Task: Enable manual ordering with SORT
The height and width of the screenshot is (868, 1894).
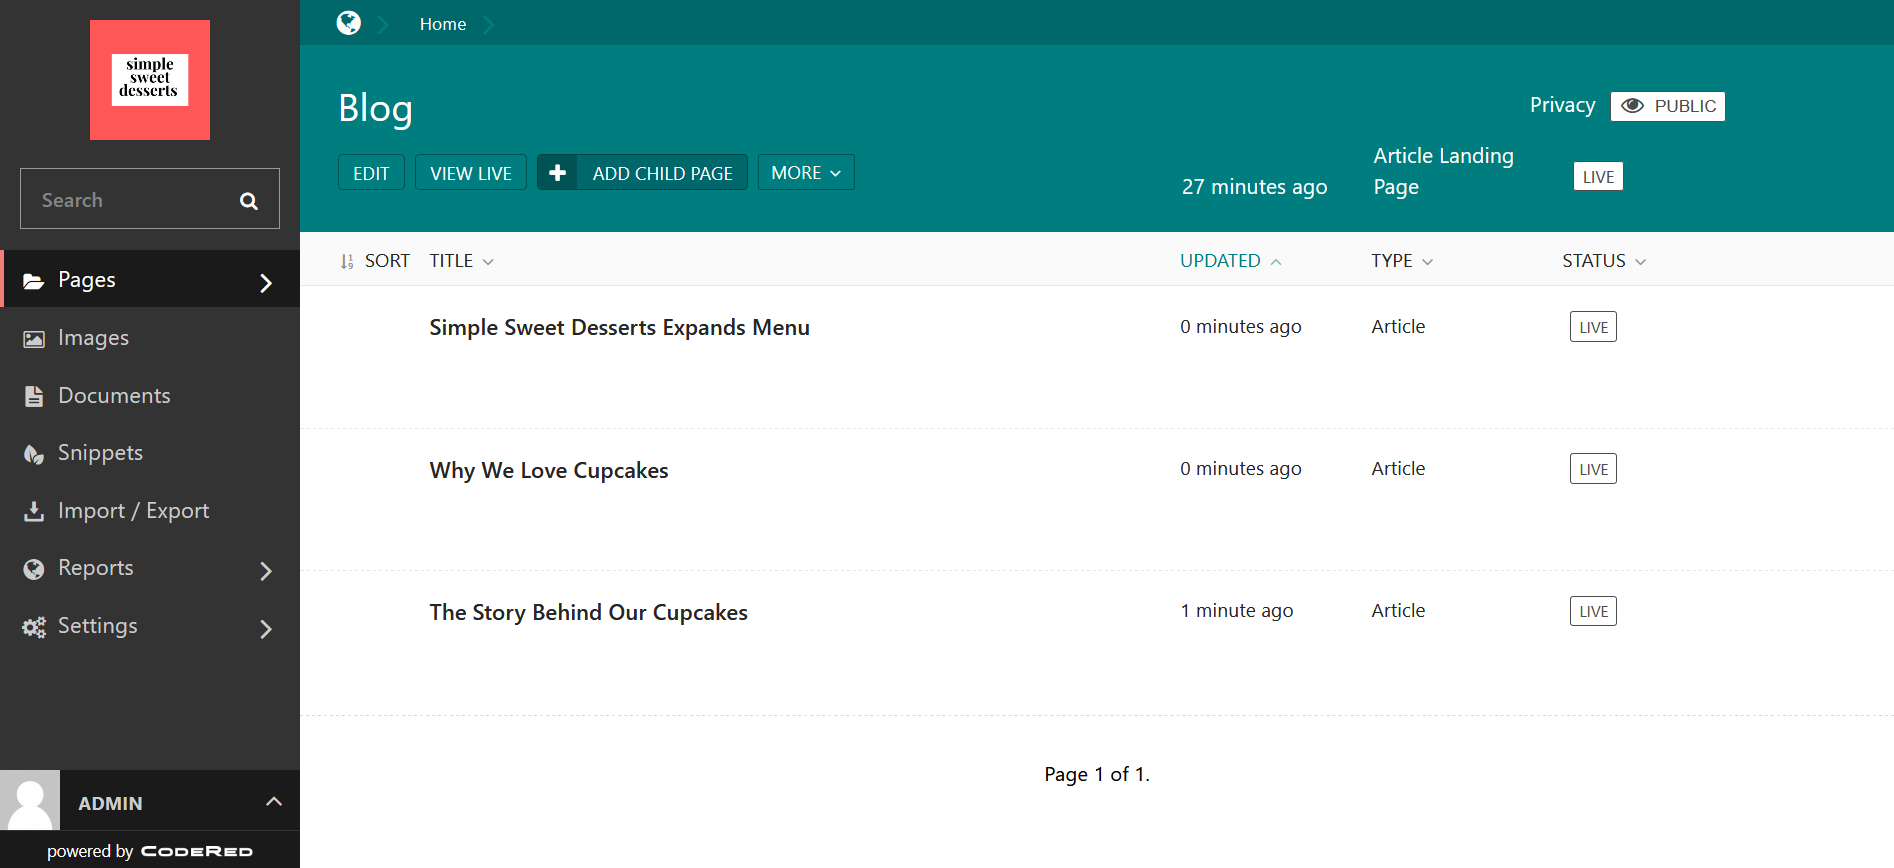Action: click(x=375, y=261)
